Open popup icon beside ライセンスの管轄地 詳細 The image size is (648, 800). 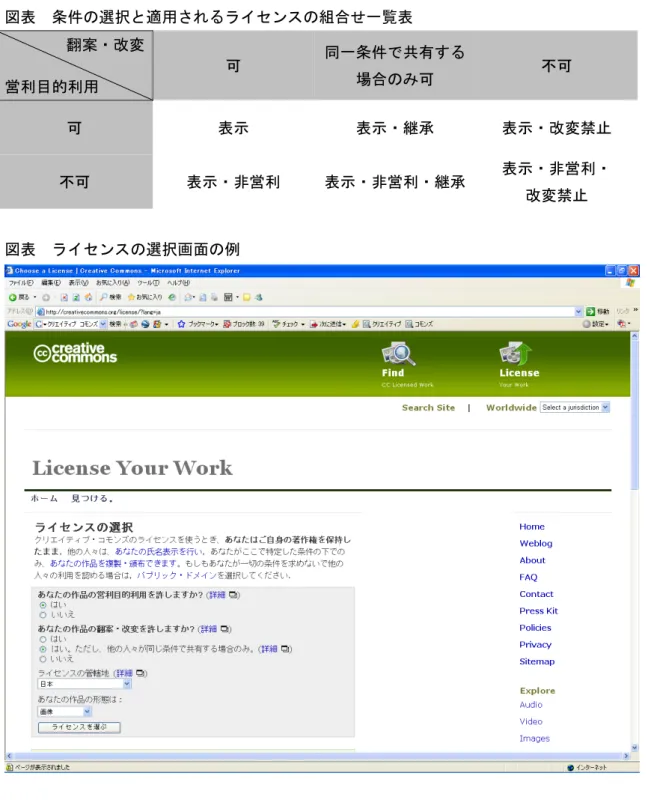pos(140,673)
